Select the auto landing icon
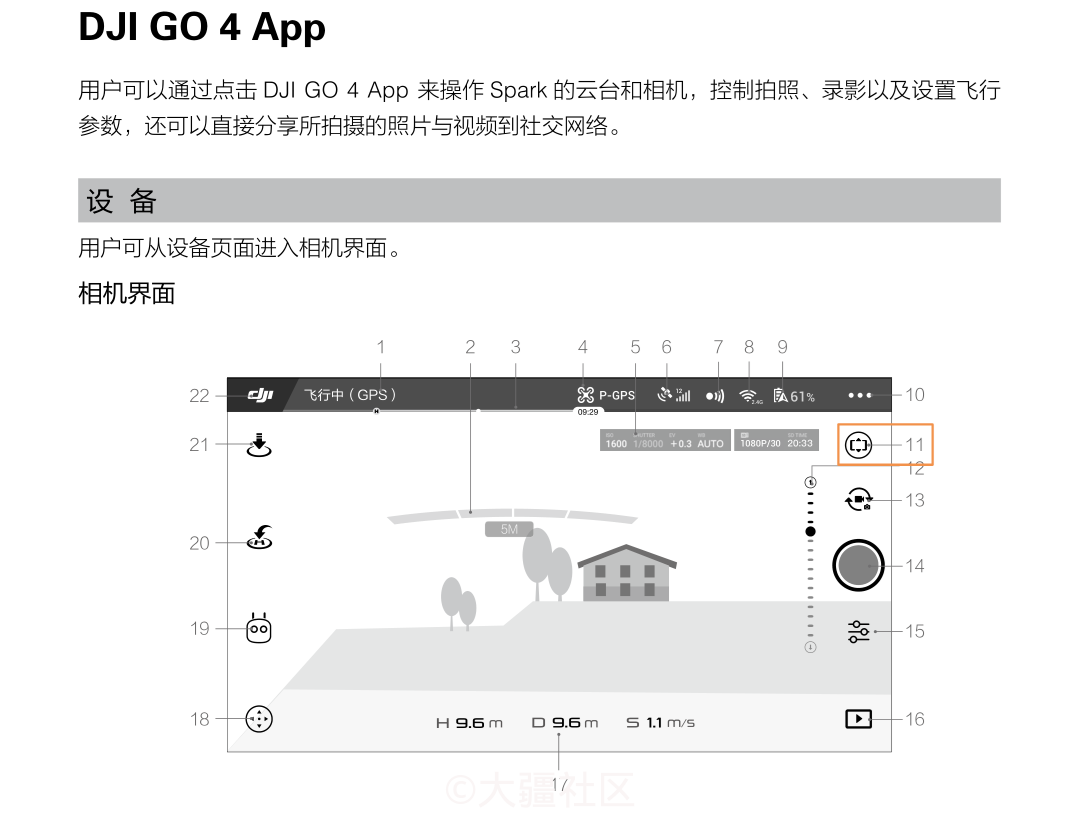Screen dimensions: 1080x818 tap(257, 443)
